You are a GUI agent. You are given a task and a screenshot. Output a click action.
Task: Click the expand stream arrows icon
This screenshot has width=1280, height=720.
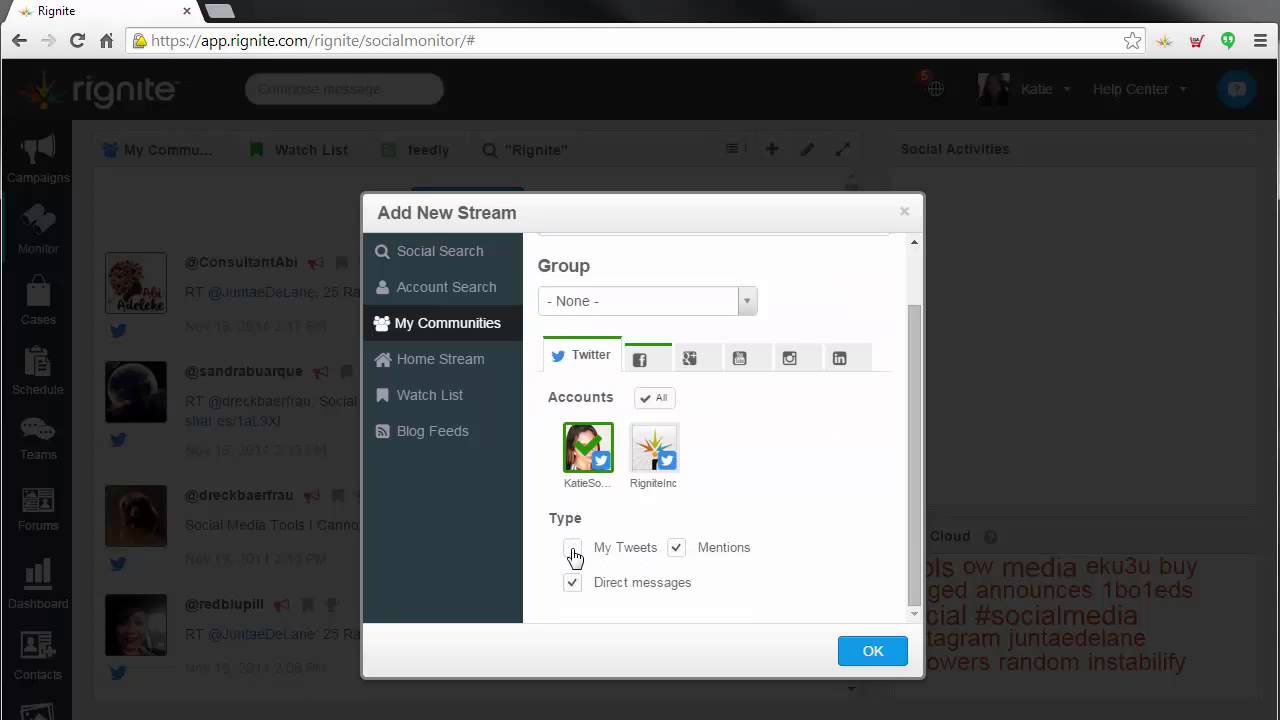pos(843,149)
